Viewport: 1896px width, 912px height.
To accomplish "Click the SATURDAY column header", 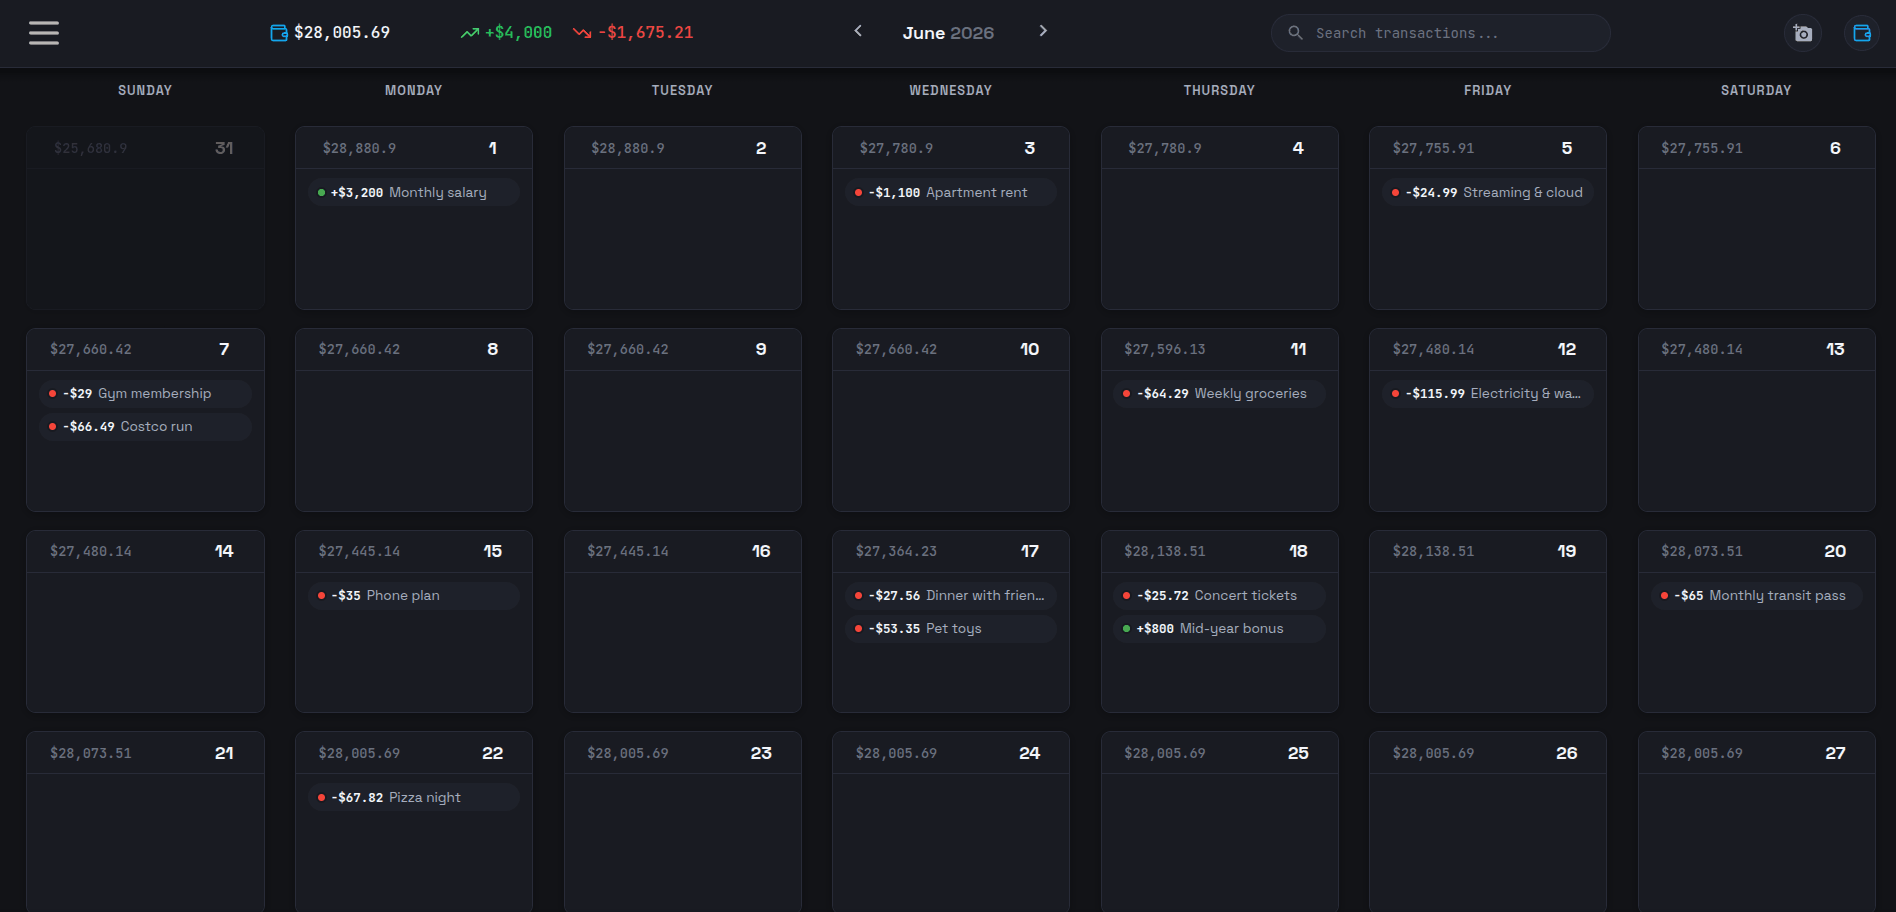I will coord(1756,90).
